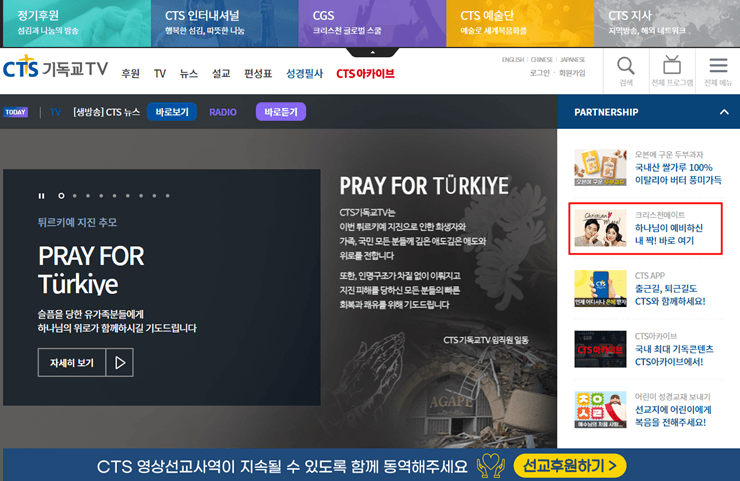Open the CGS banner tile
Viewport: 740px width, 481px height.
372,23
